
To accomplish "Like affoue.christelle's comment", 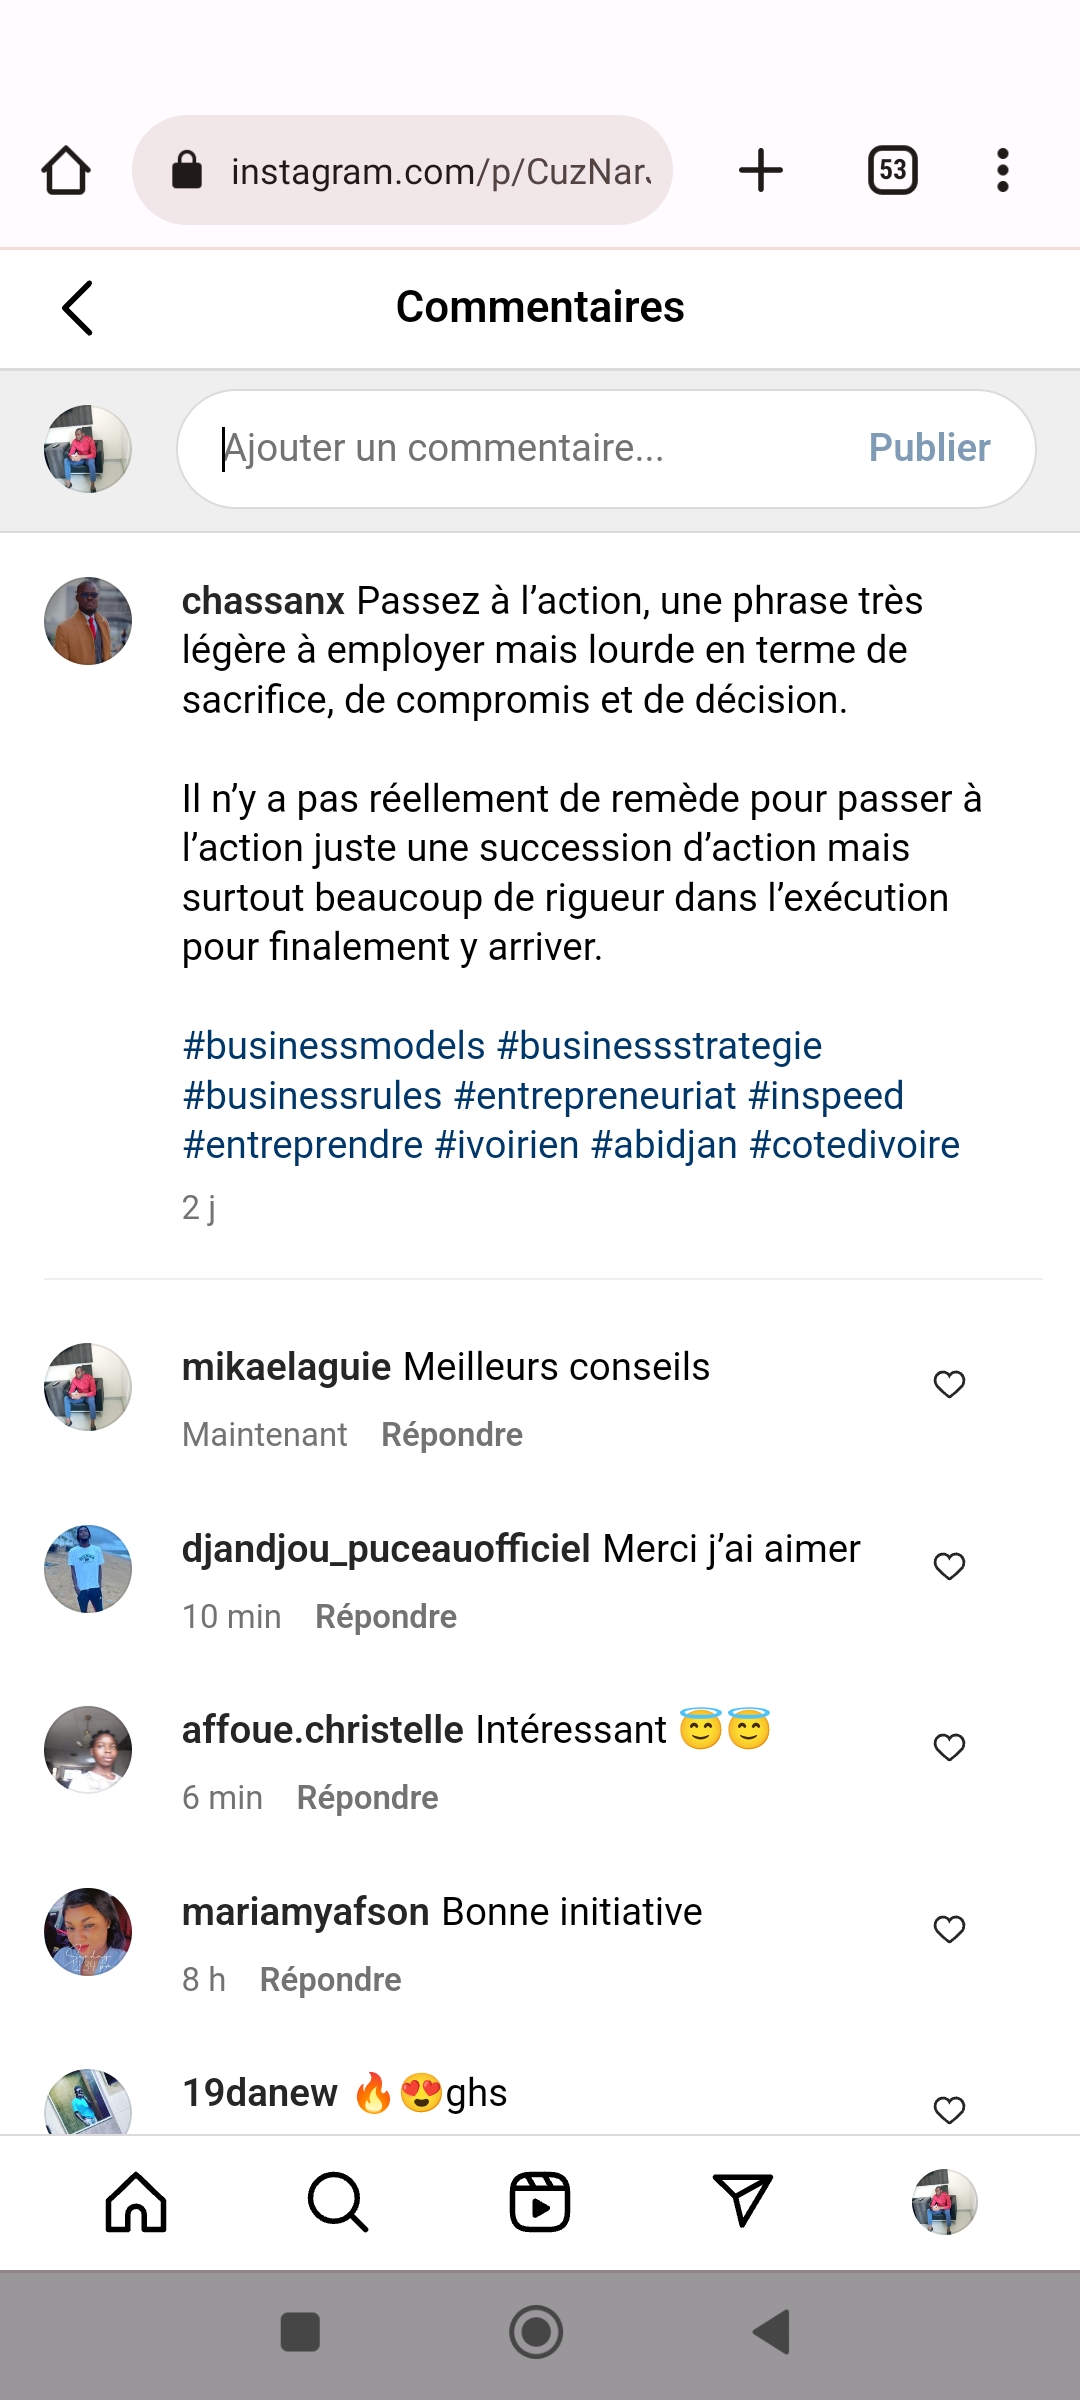I will (x=949, y=1747).
